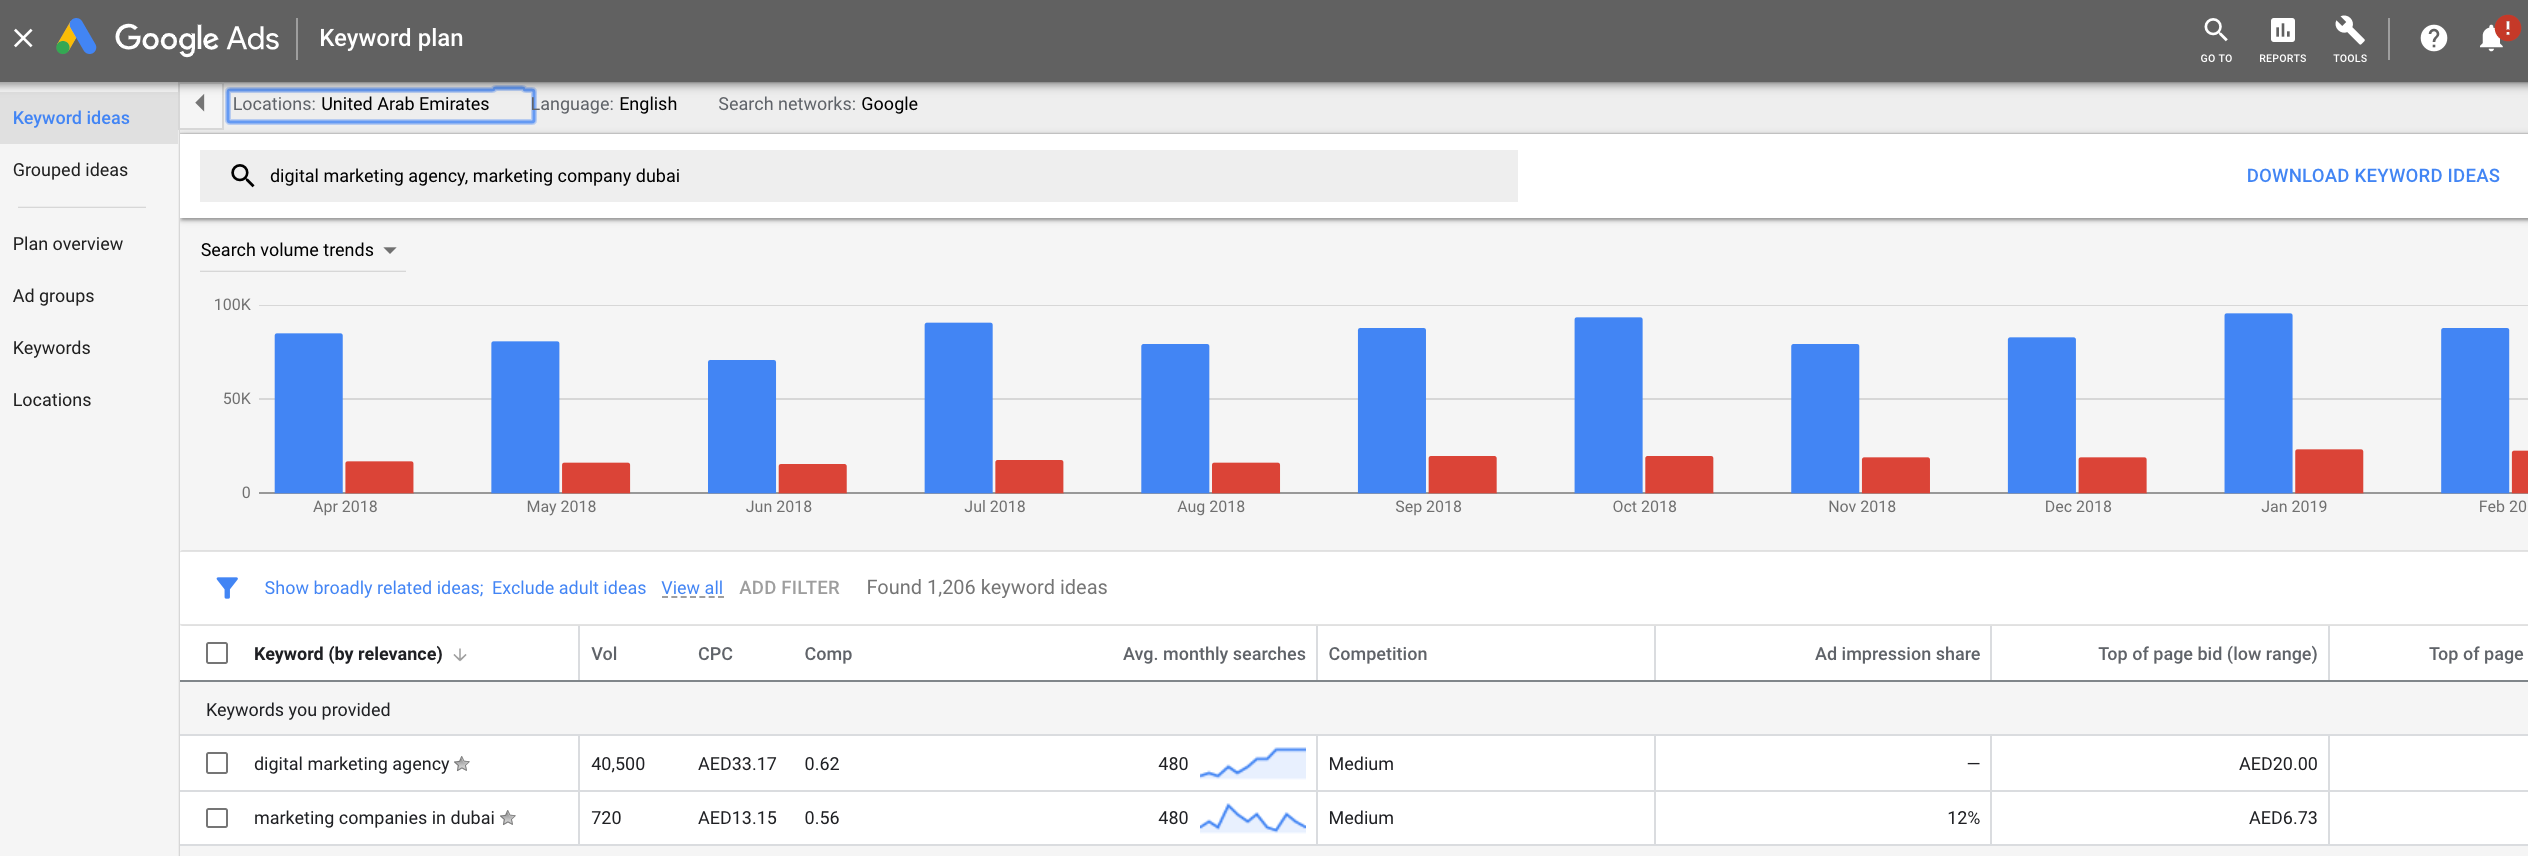Click ADD FILTER
Image resolution: width=2528 pixels, height=856 pixels.
[x=789, y=588]
